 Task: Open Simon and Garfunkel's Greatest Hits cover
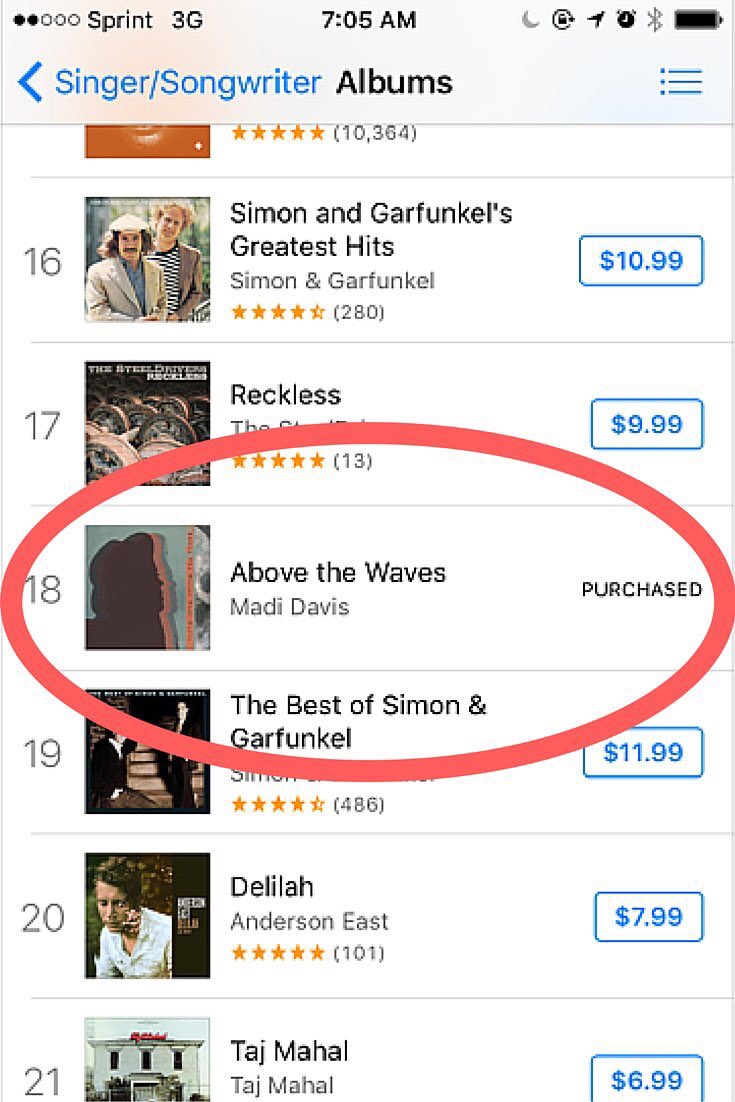[x=147, y=259]
